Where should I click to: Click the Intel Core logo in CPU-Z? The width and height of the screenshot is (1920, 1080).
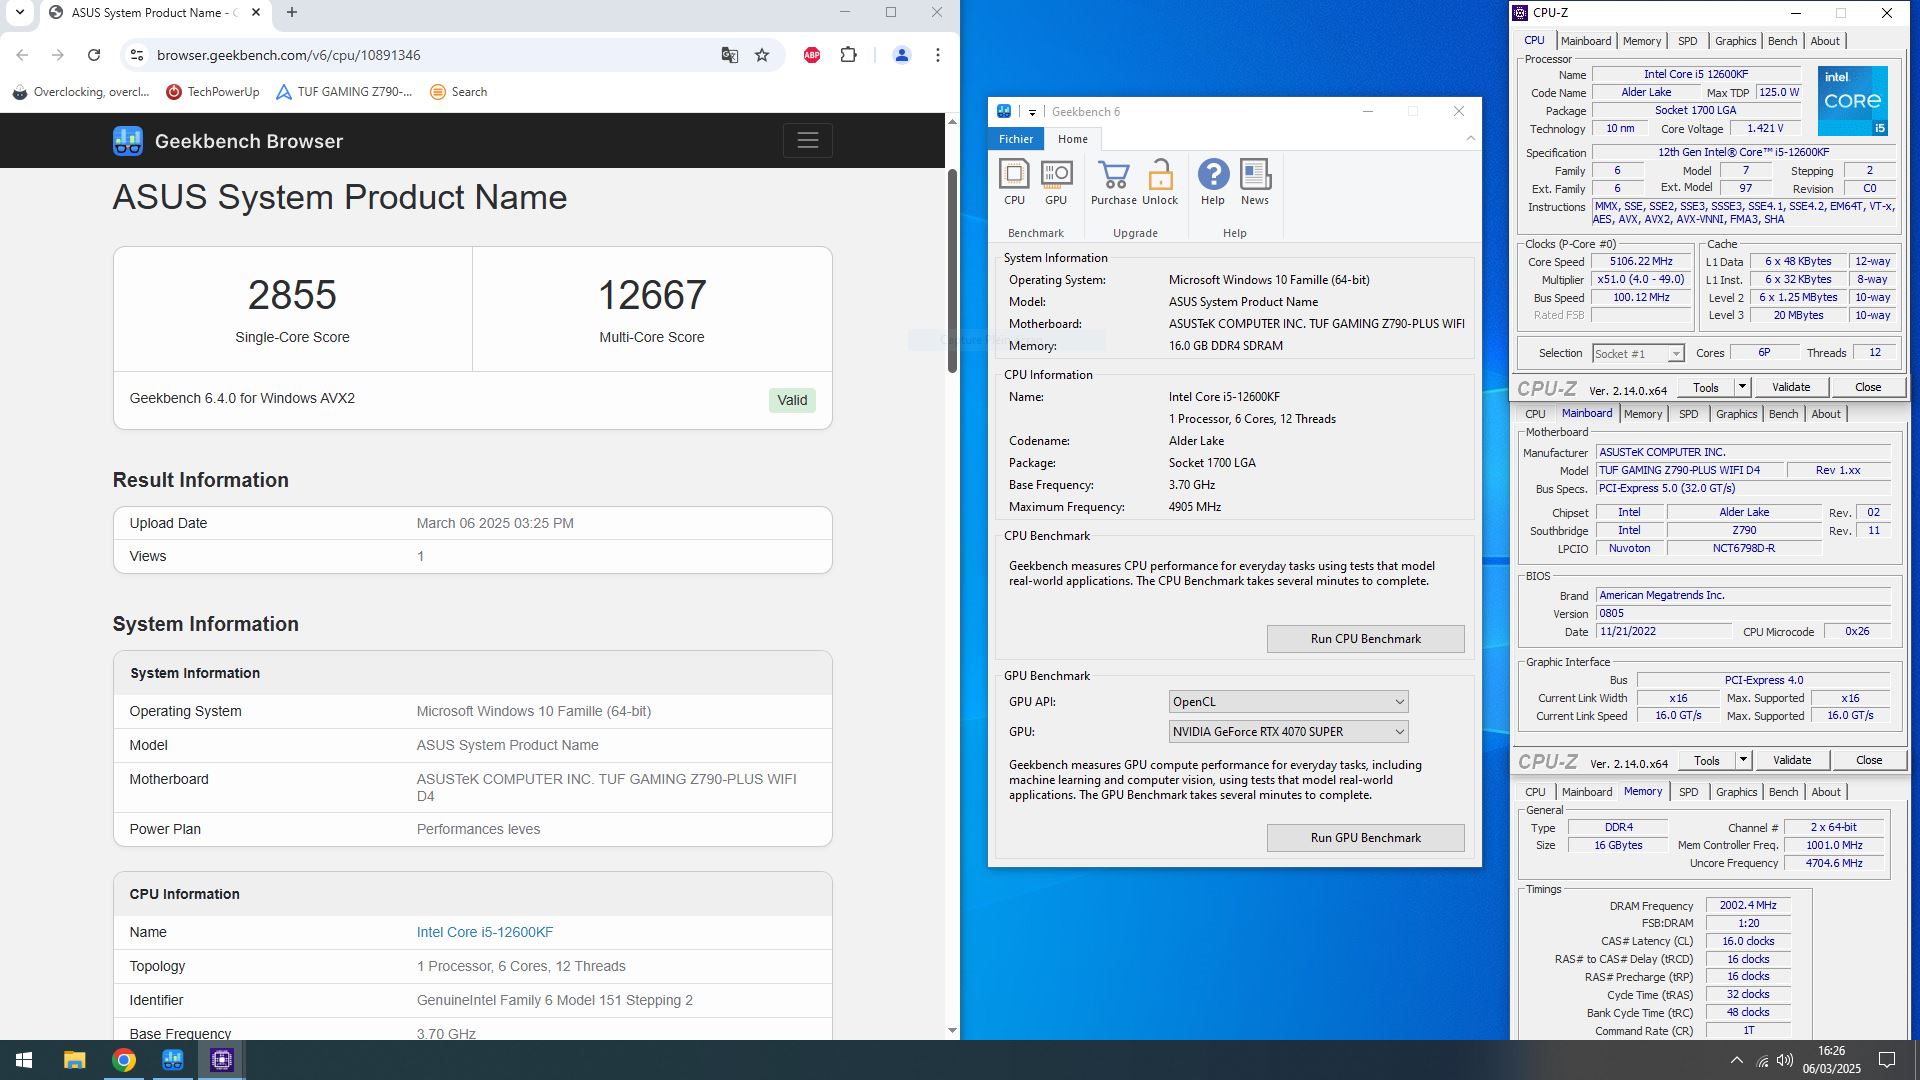coord(1852,101)
